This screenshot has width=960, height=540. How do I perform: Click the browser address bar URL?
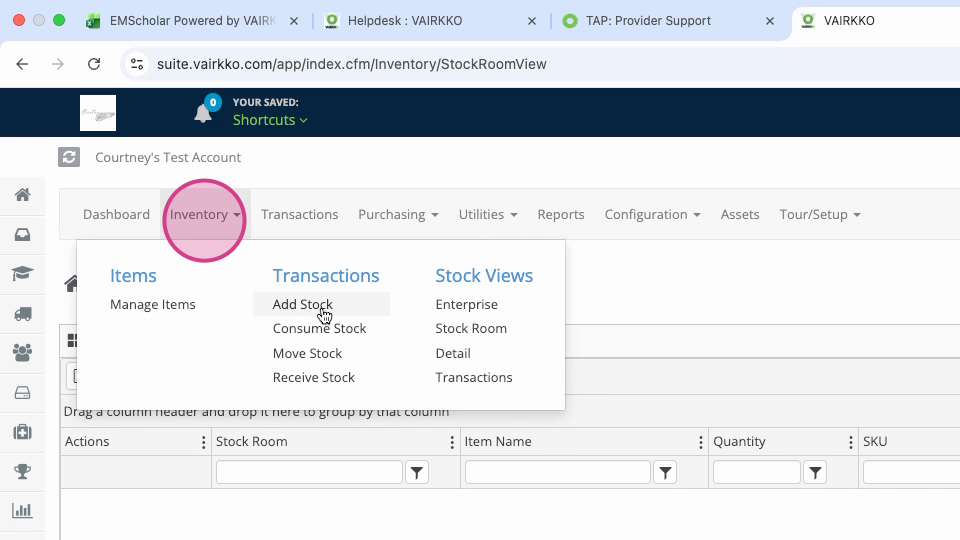(x=351, y=64)
